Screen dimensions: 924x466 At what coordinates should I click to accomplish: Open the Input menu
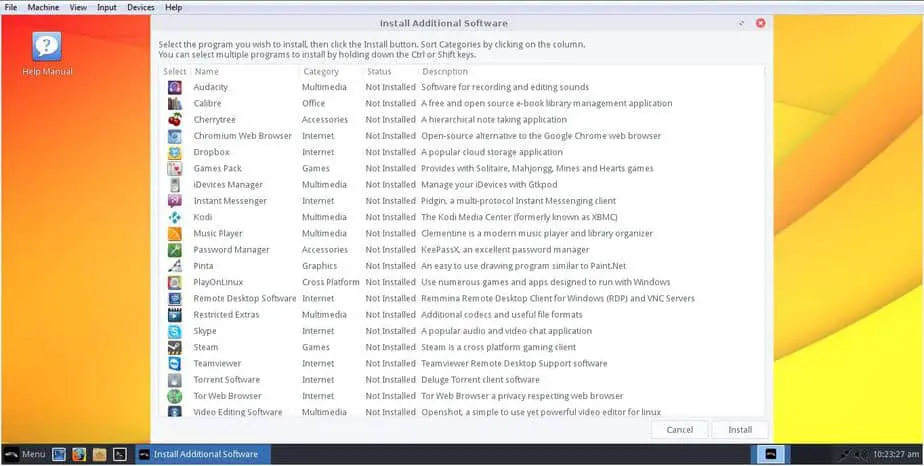107,8
